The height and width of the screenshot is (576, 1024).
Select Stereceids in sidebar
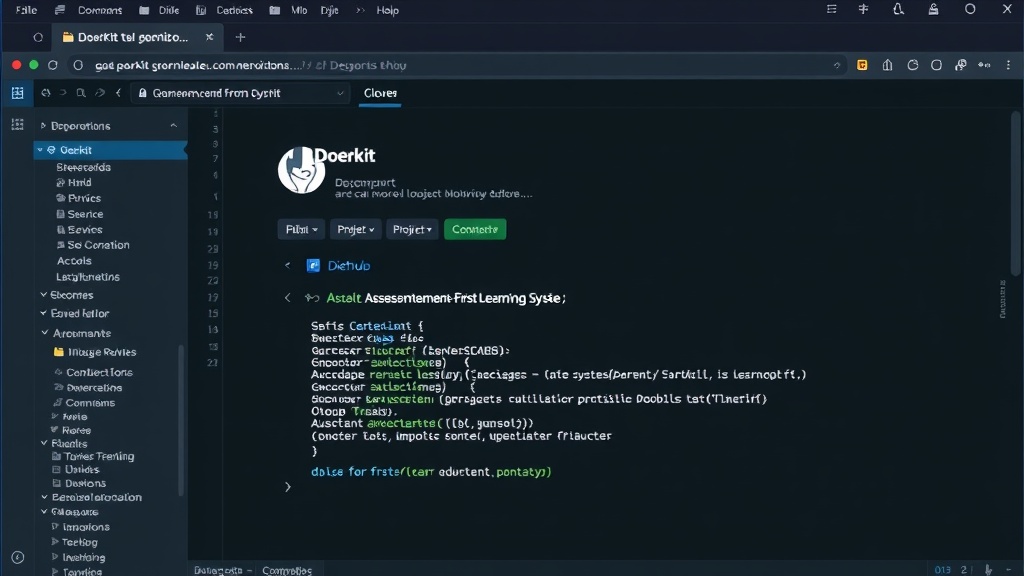click(84, 167)
